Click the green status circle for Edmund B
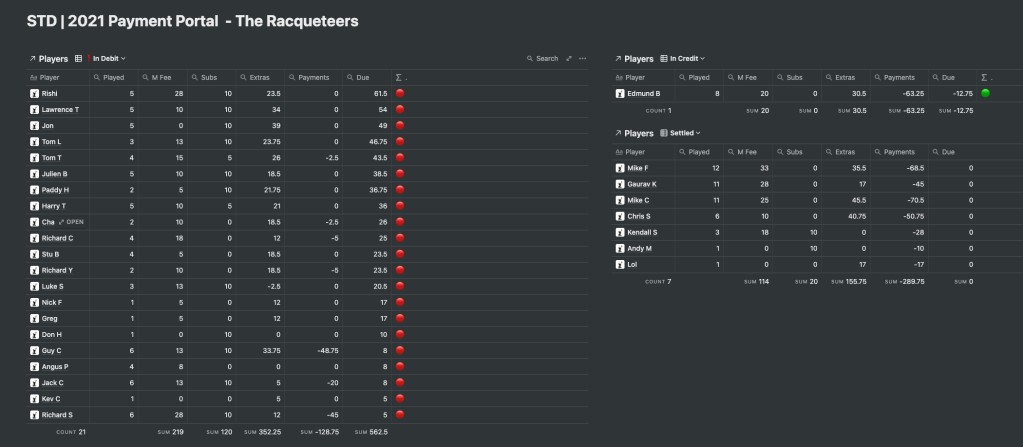1023x447 pixels. point(985,93)
